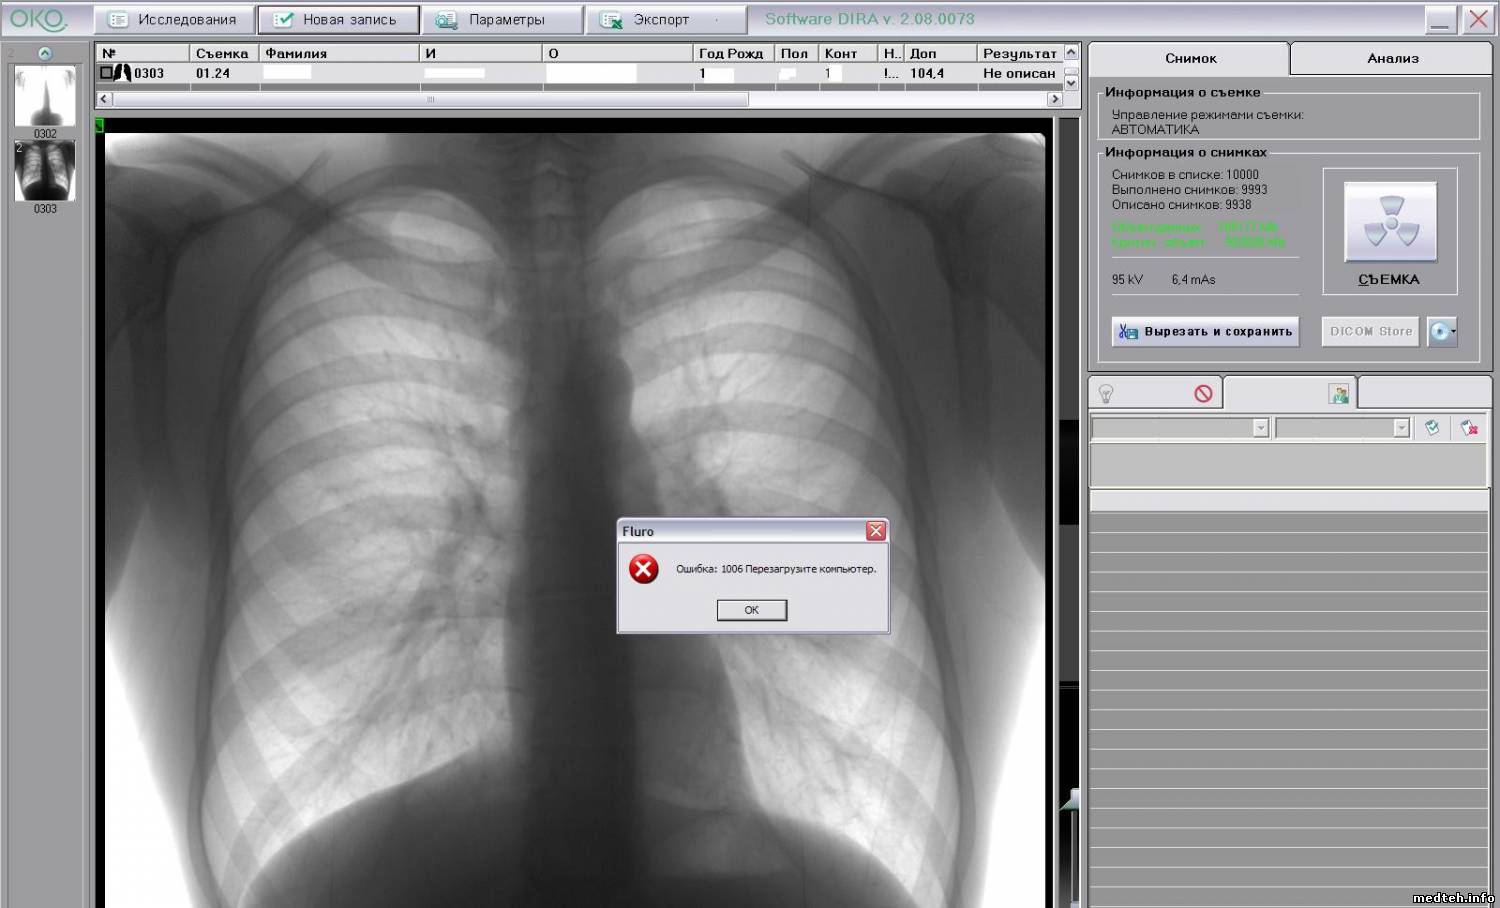Click the lightbulb icon in lower panel
The image size is (1500, 908).
1106,394
